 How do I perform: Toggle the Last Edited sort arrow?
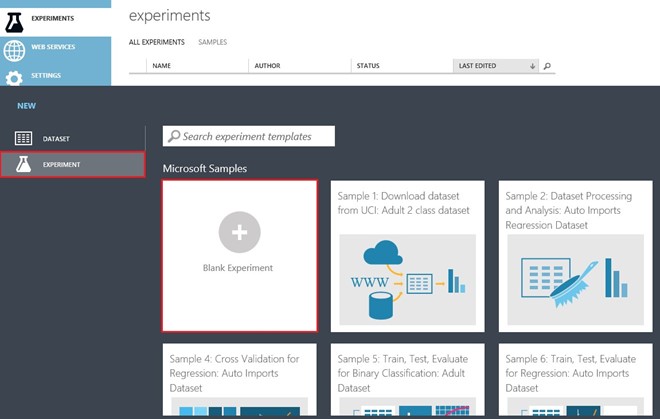532,66
